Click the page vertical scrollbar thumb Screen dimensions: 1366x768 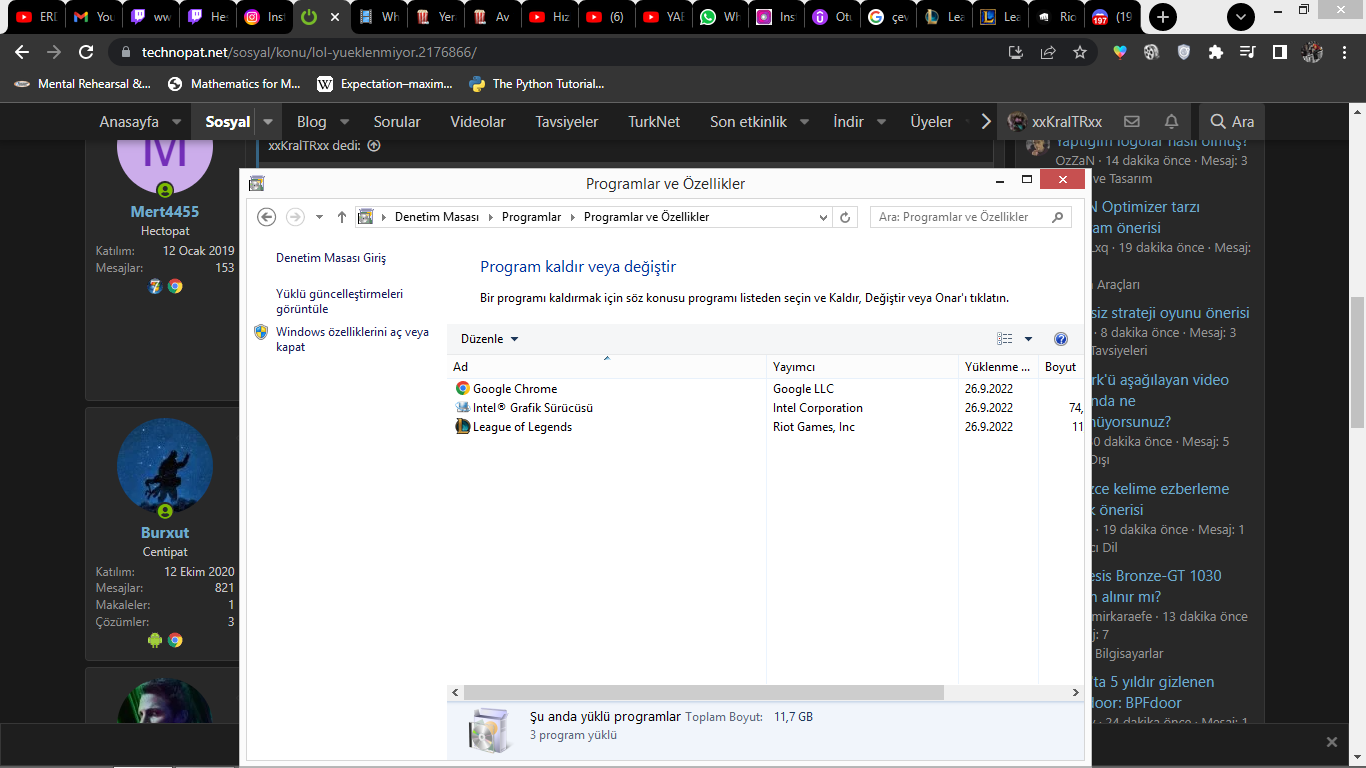[1357, 362]
